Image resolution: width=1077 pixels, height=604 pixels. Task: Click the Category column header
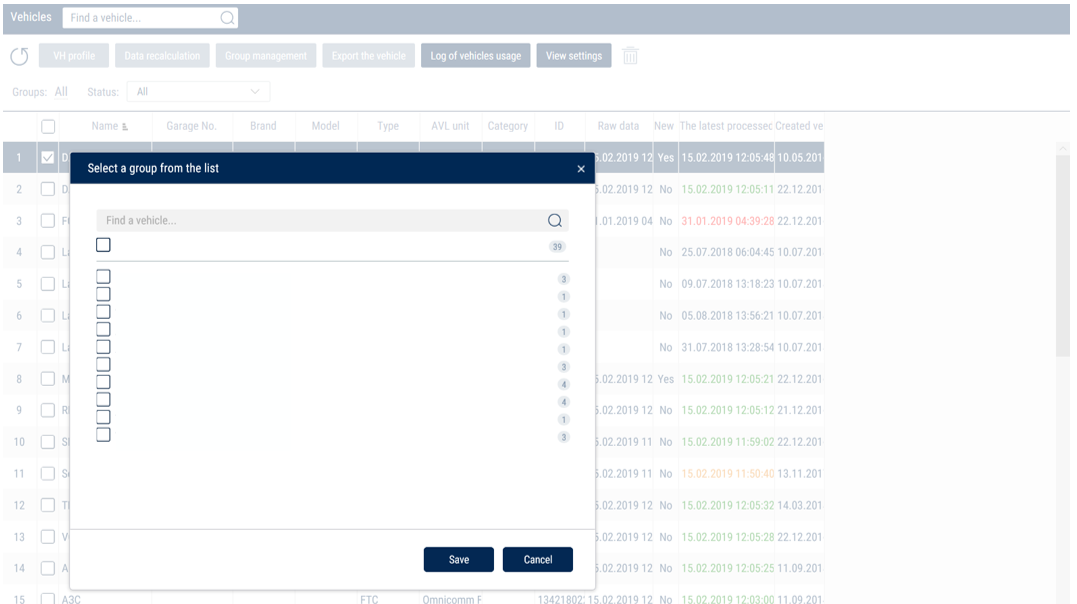click(508, 126)
